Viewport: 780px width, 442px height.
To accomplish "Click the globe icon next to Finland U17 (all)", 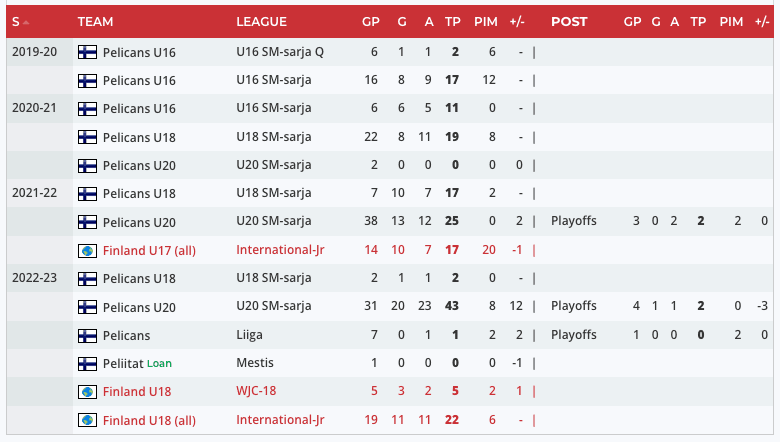I will [x=86, y=250].
